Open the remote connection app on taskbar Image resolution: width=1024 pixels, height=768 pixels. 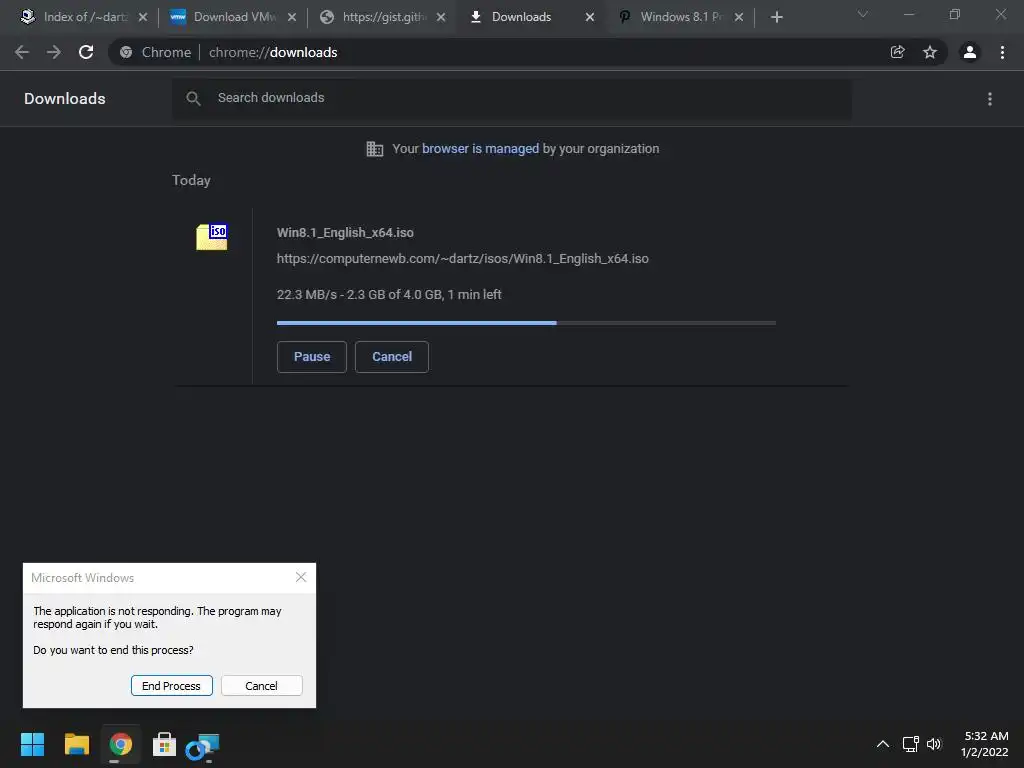pyautogui.click(x=202, y=746)
